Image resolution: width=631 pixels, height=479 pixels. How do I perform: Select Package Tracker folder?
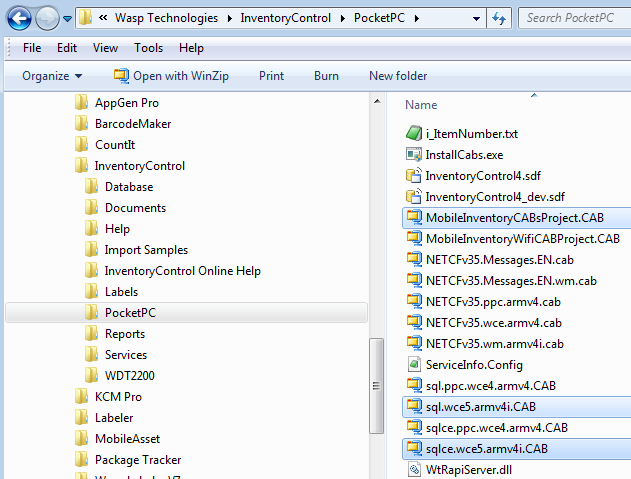(138, 460)
